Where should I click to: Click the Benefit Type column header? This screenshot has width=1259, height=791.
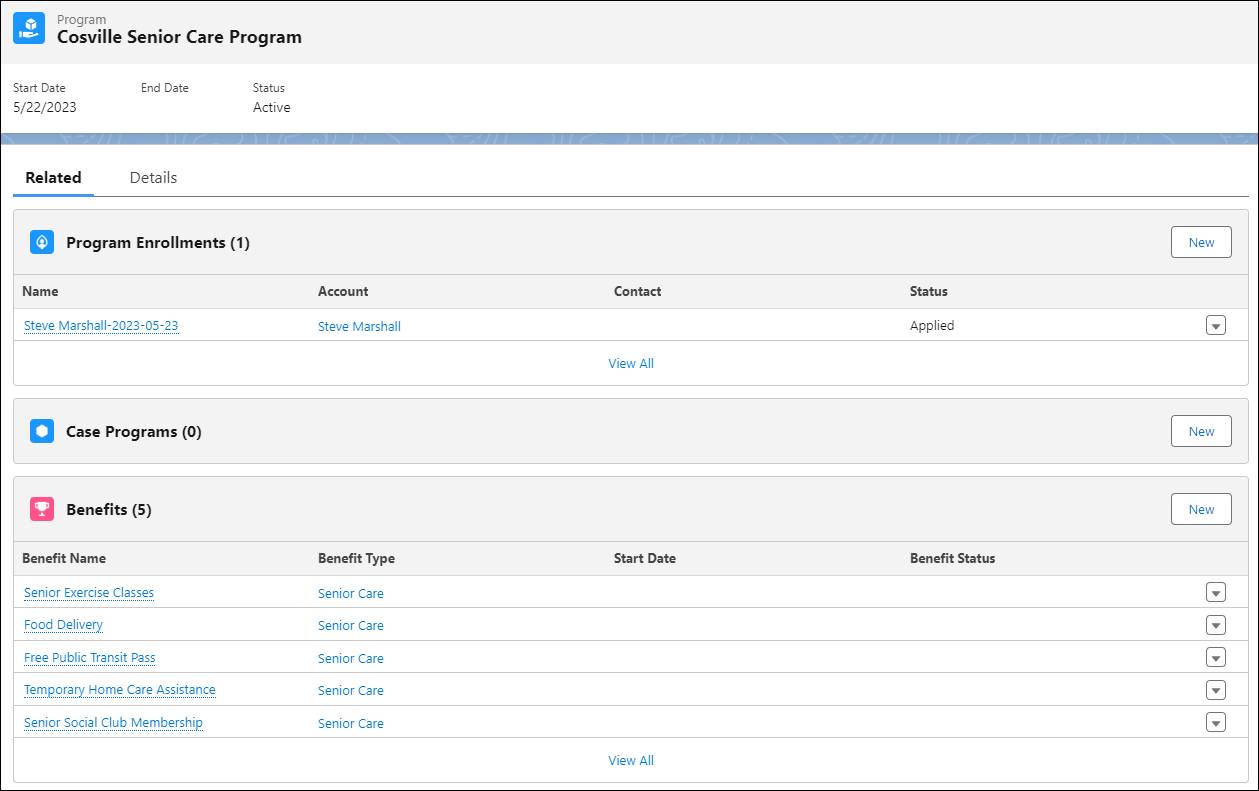click(356, 558)
